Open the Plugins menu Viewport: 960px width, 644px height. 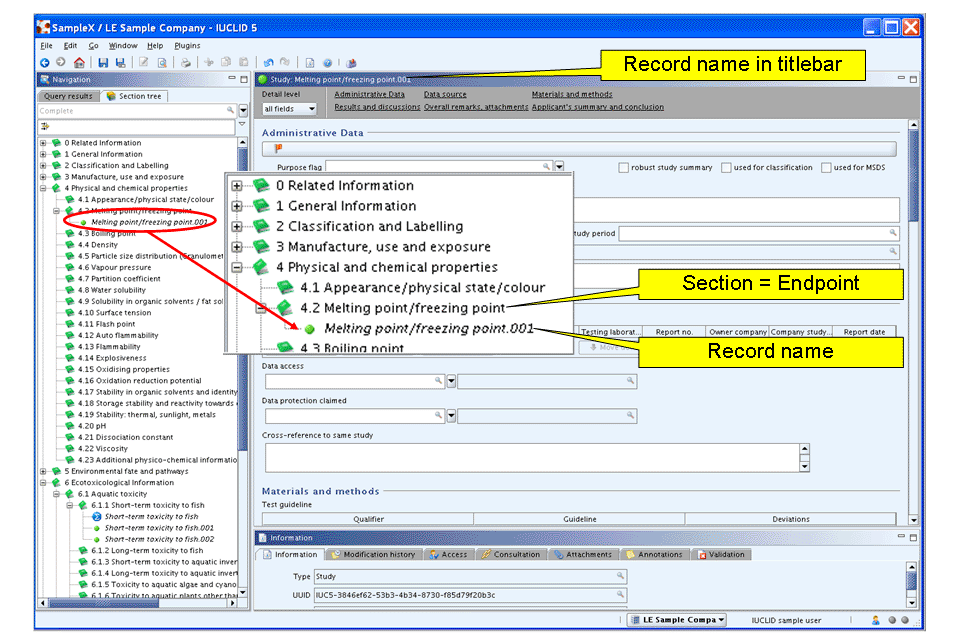click(187, 45)
